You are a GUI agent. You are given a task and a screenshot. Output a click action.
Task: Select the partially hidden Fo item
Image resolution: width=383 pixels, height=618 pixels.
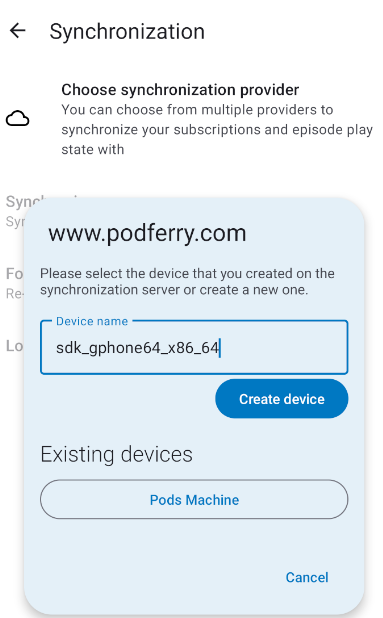[14, 274]
